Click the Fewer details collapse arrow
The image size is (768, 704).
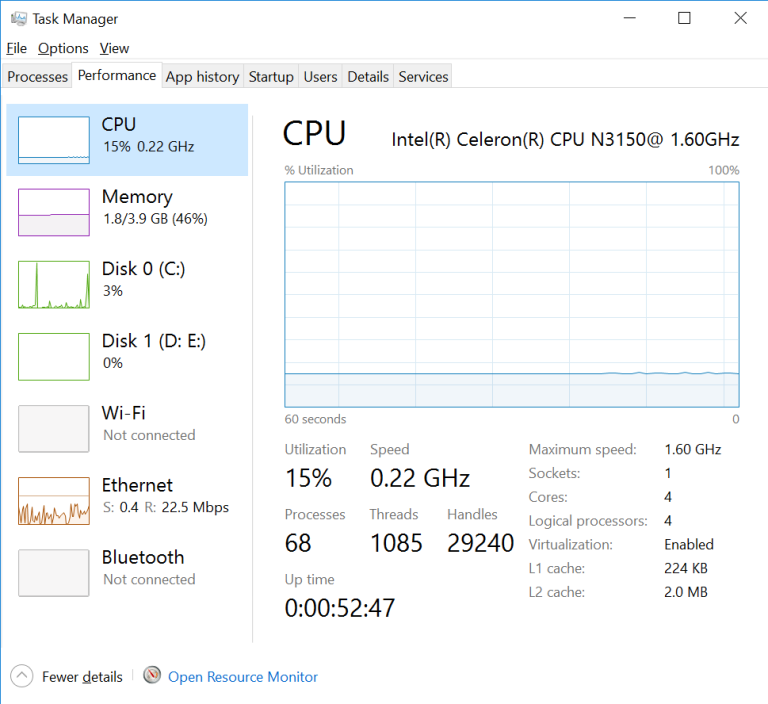(22, 676)
